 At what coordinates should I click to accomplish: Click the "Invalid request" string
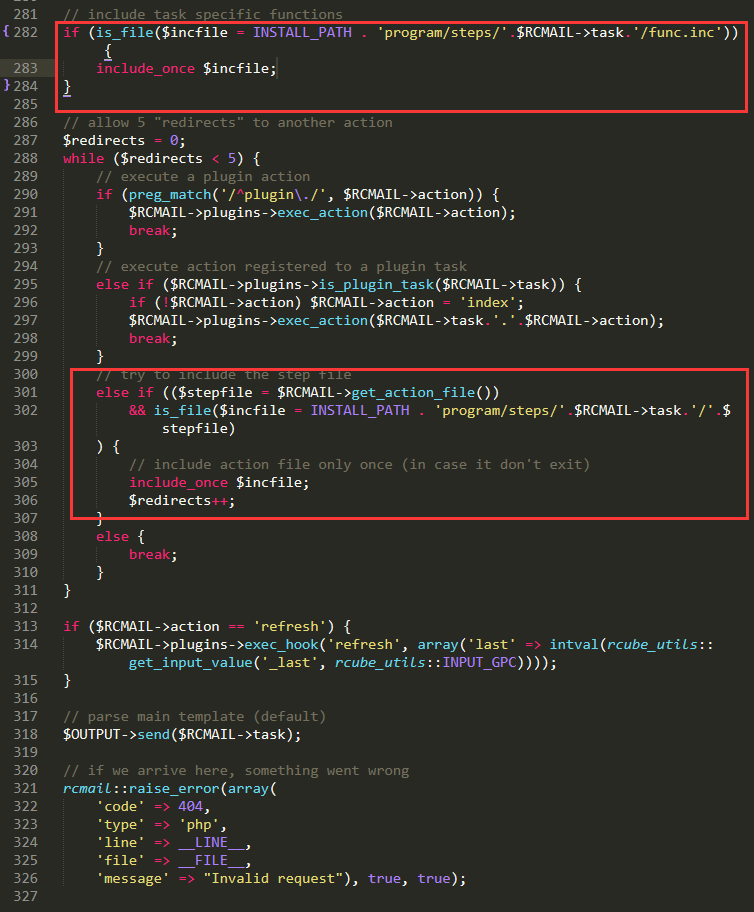273,878
